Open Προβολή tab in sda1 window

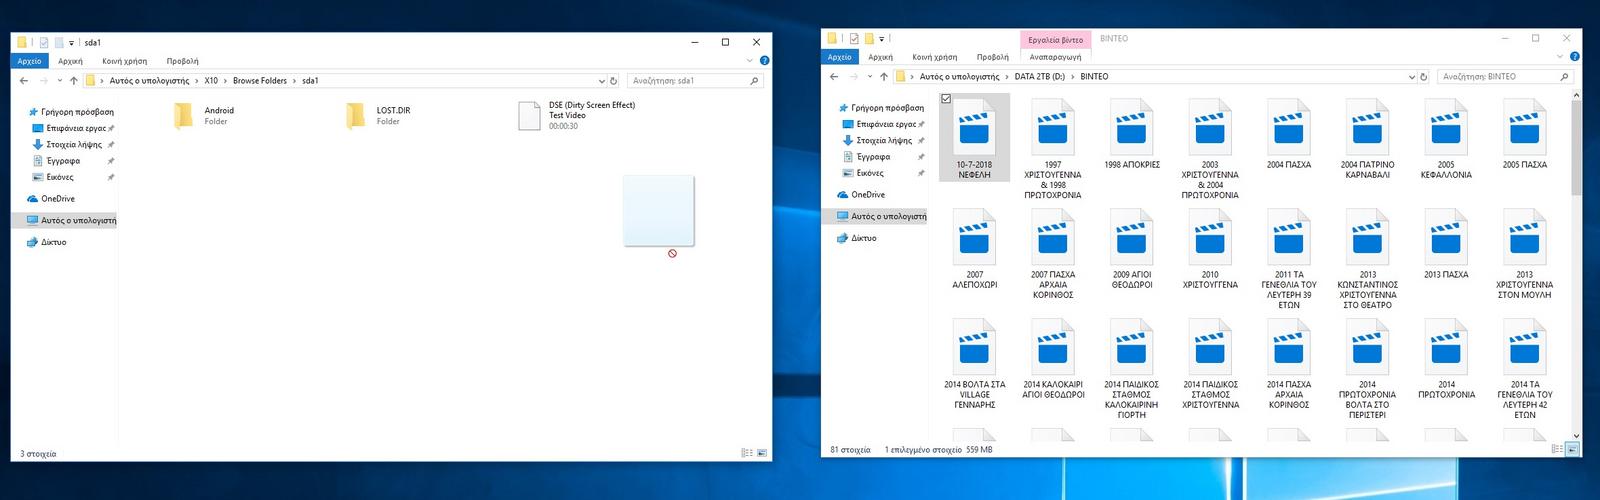[182, 61]
